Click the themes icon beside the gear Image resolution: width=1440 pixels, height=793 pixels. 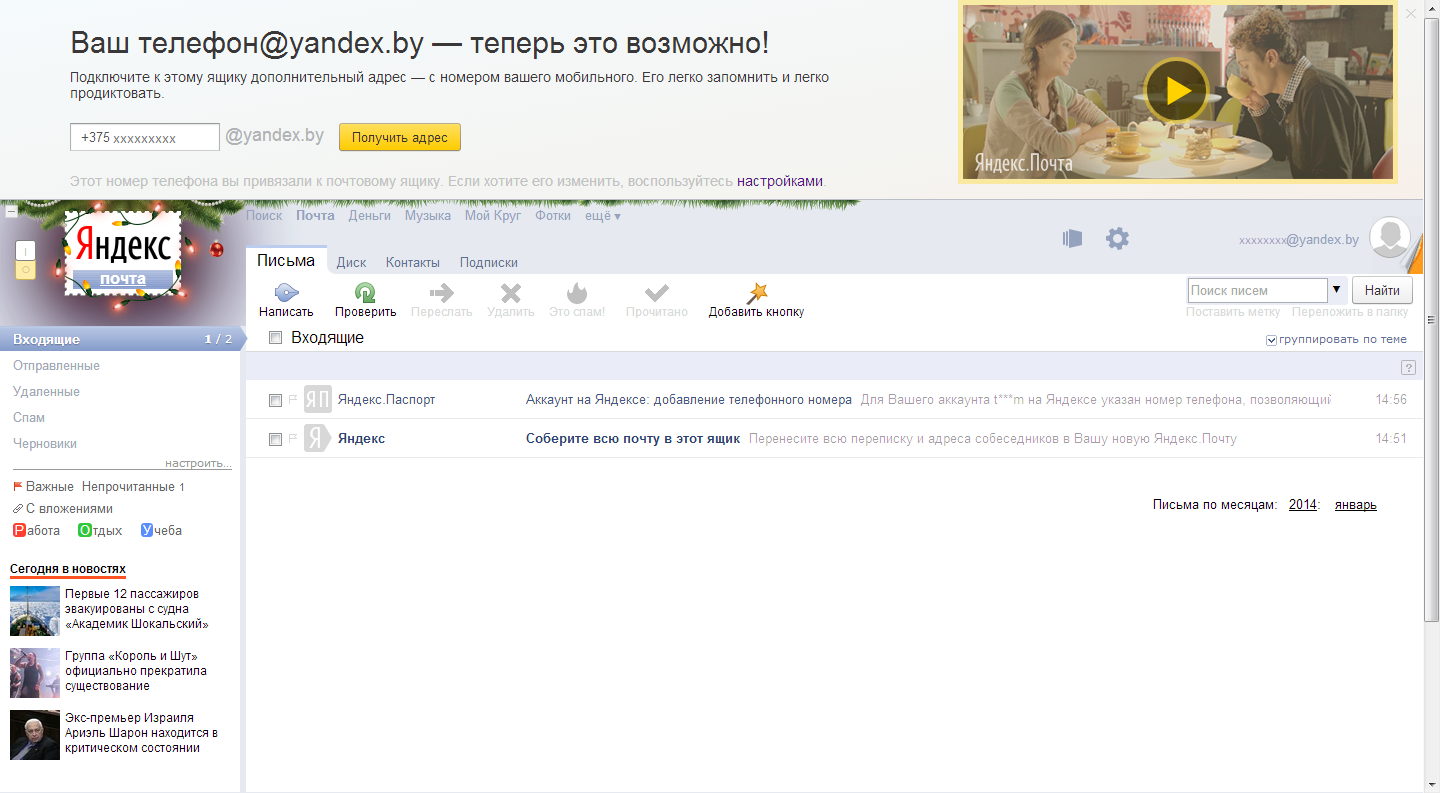pos(1072,239)
